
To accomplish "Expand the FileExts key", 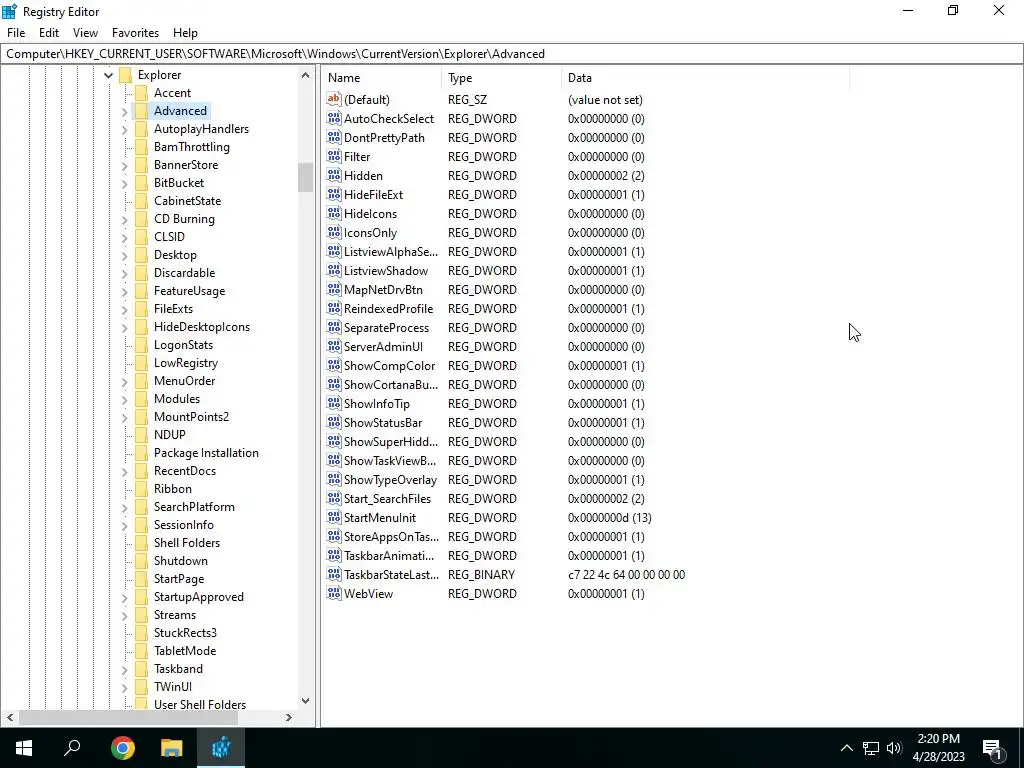I will [124, 310].
